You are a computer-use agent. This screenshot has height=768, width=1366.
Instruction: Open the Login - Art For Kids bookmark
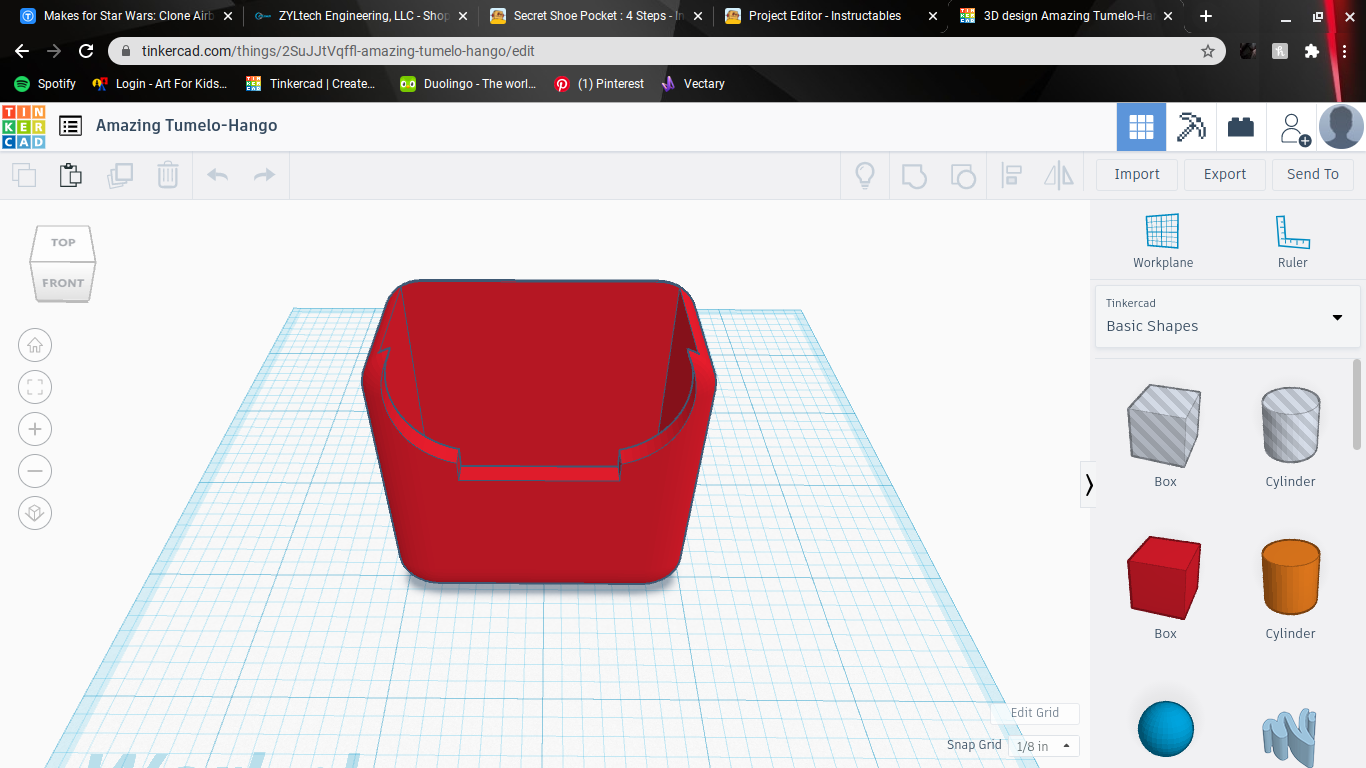(159, 84)
